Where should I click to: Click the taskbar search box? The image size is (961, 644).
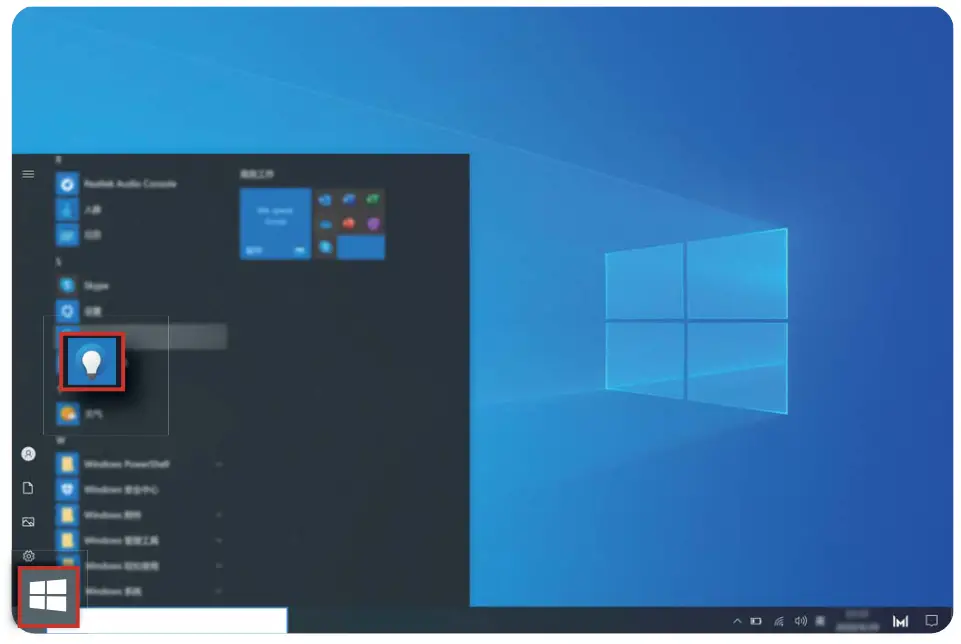click(x=183, y=620)
